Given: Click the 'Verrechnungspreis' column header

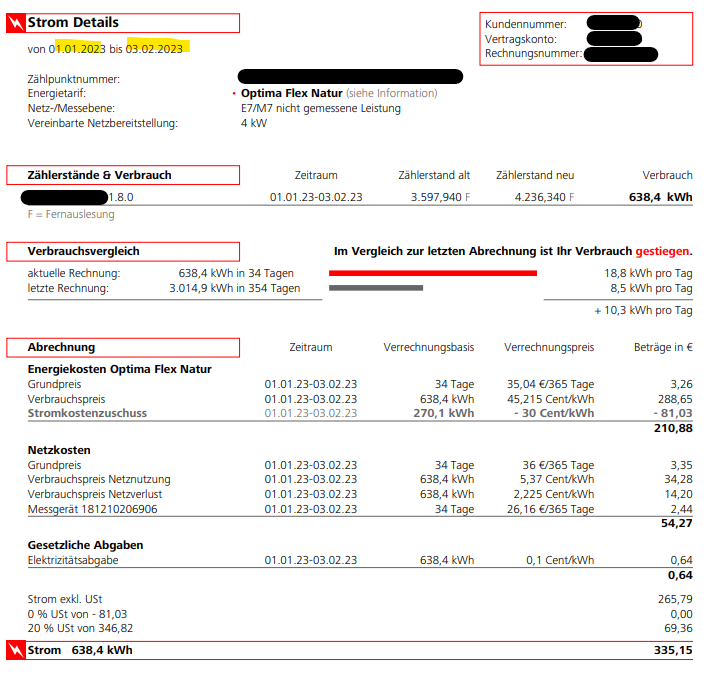Looking at the screenshot, I should point(549,347).
